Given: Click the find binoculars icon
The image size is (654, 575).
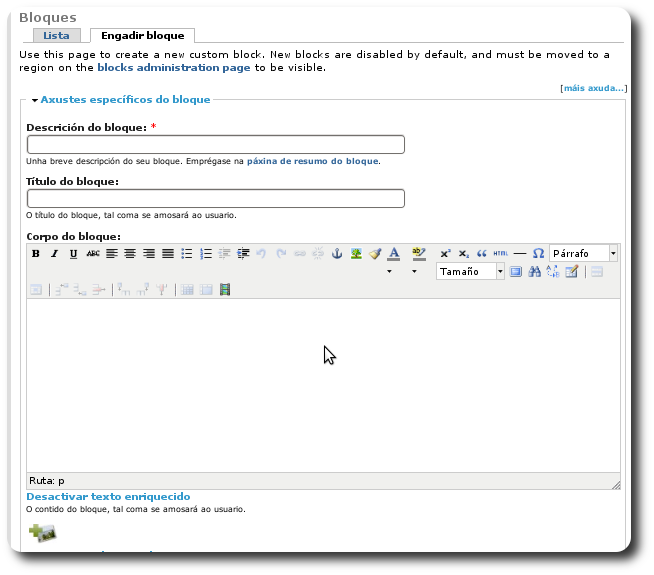Looking at the screenshot, I should coord(534,272).
